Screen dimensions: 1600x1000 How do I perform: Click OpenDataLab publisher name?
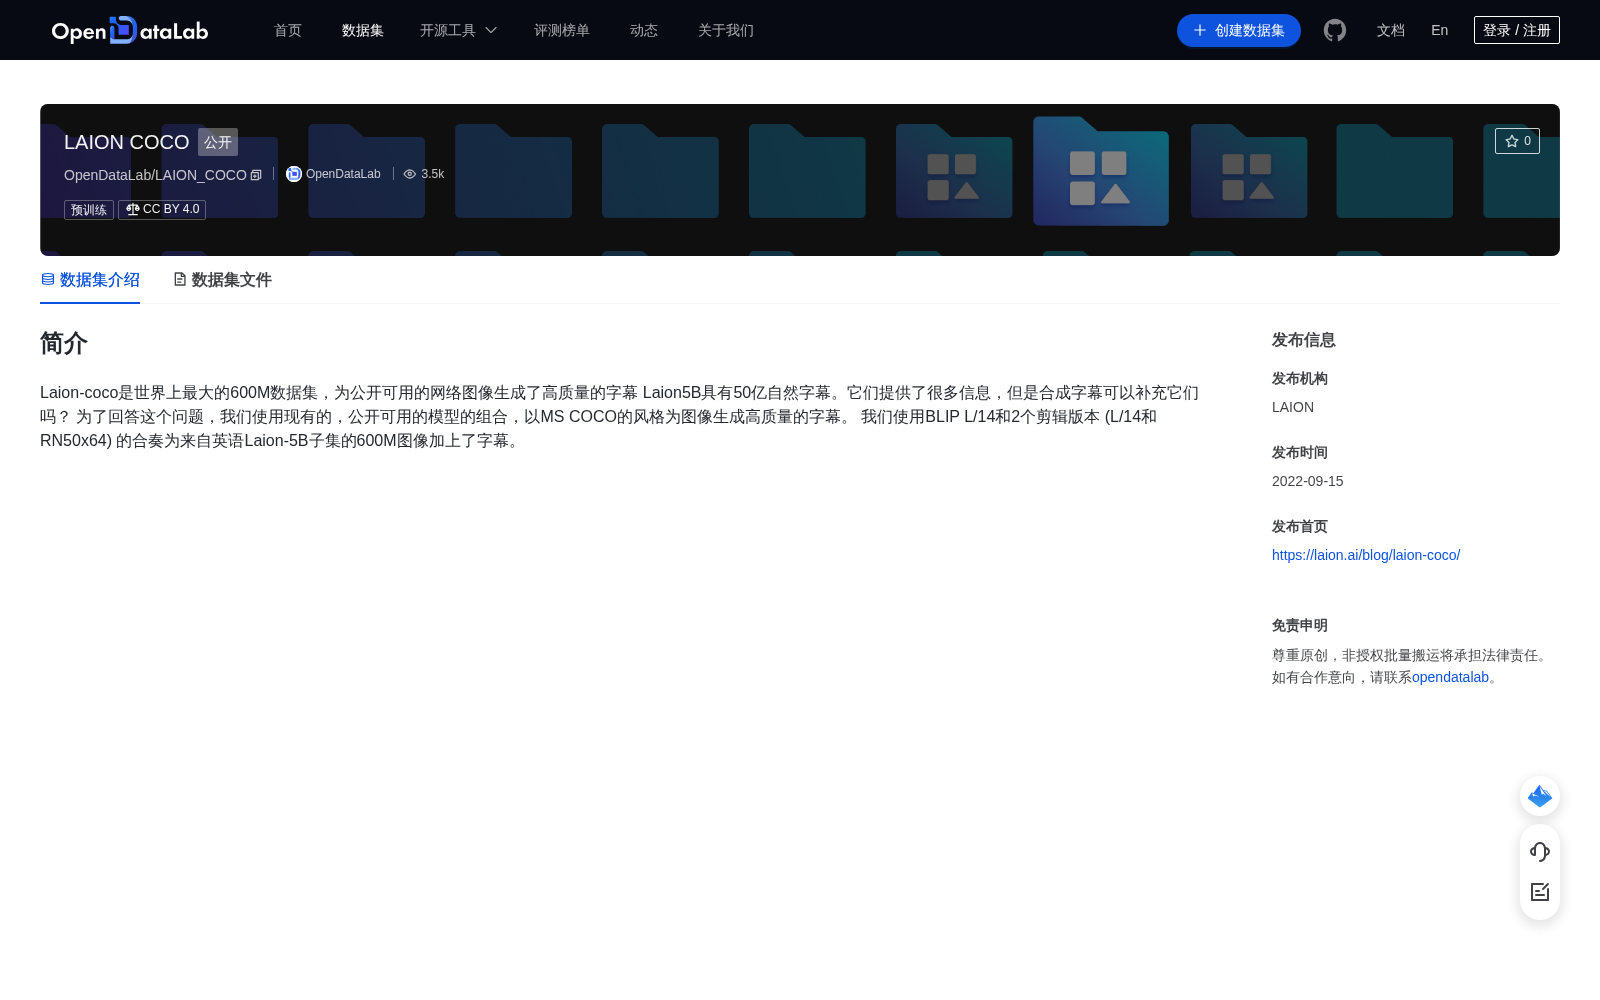[343, 174]
